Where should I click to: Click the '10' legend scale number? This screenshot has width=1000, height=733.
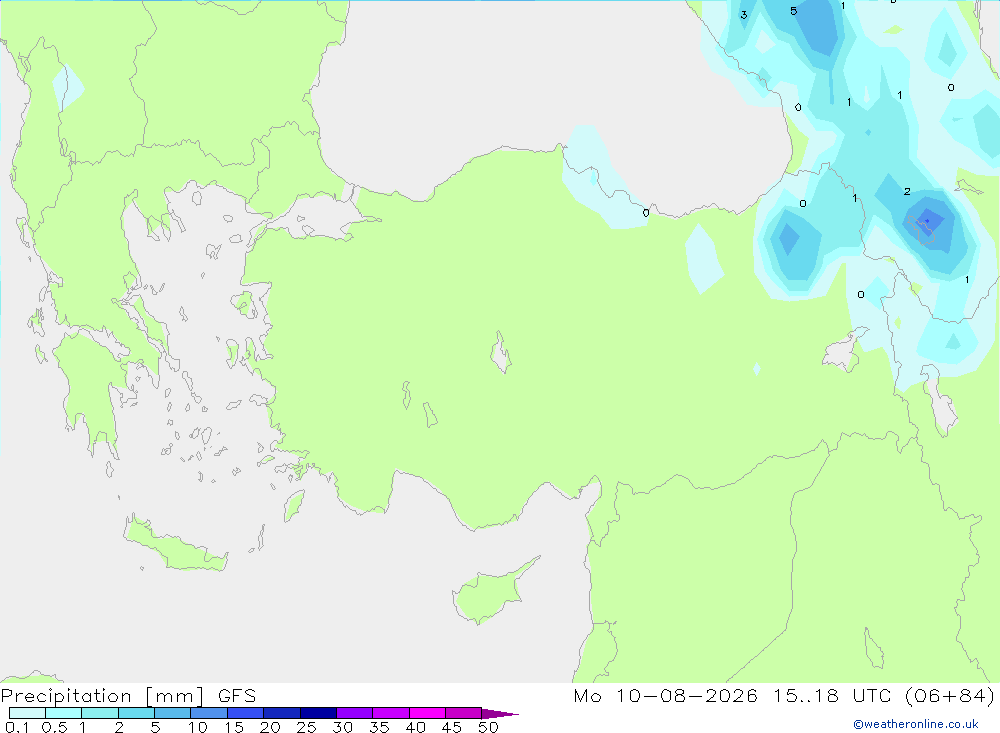(x=198, y=727)
